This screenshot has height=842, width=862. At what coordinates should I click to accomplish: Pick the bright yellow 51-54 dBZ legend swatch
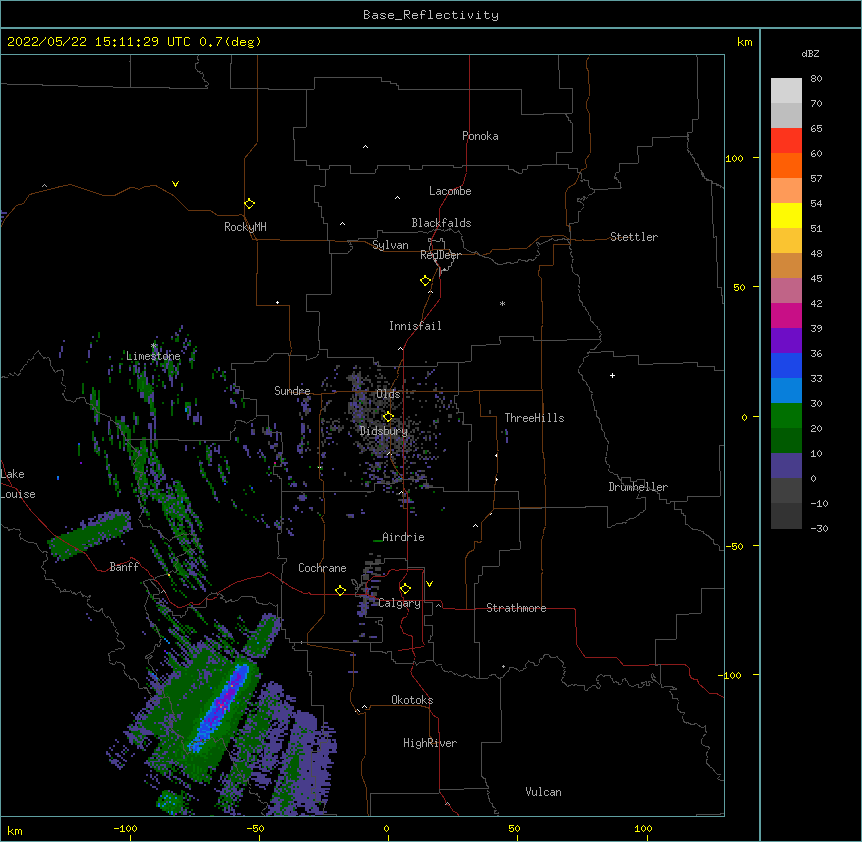786,215
